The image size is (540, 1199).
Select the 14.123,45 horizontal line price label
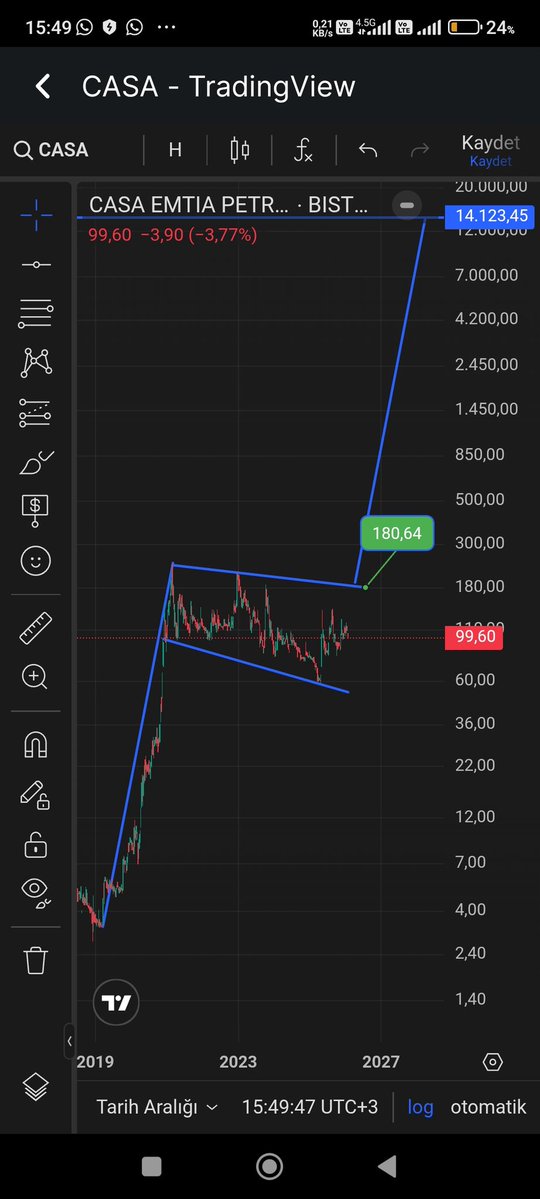coord(491,216)
